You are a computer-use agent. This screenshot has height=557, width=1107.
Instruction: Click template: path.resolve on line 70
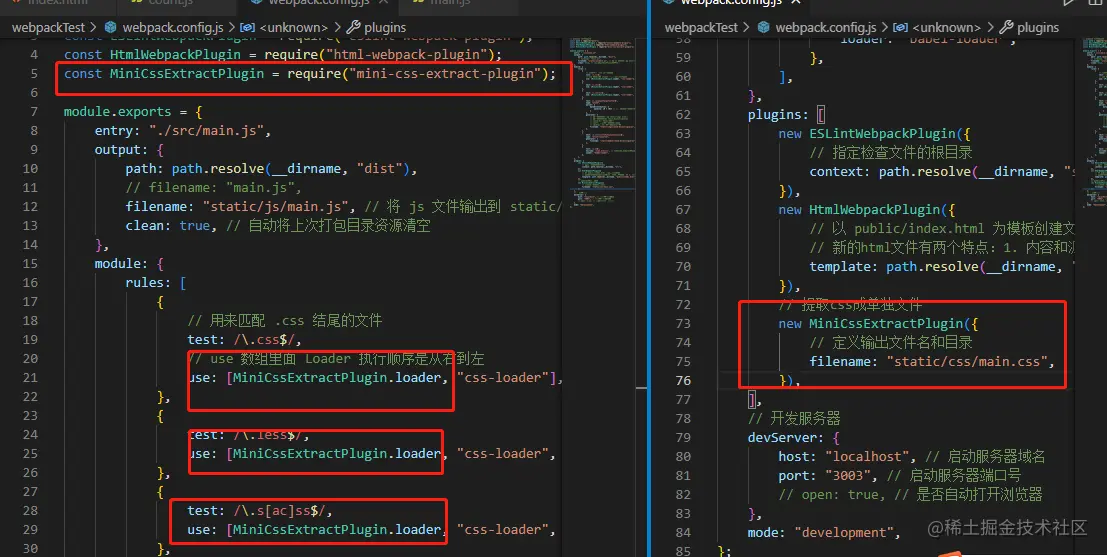[x=894, y=267]
